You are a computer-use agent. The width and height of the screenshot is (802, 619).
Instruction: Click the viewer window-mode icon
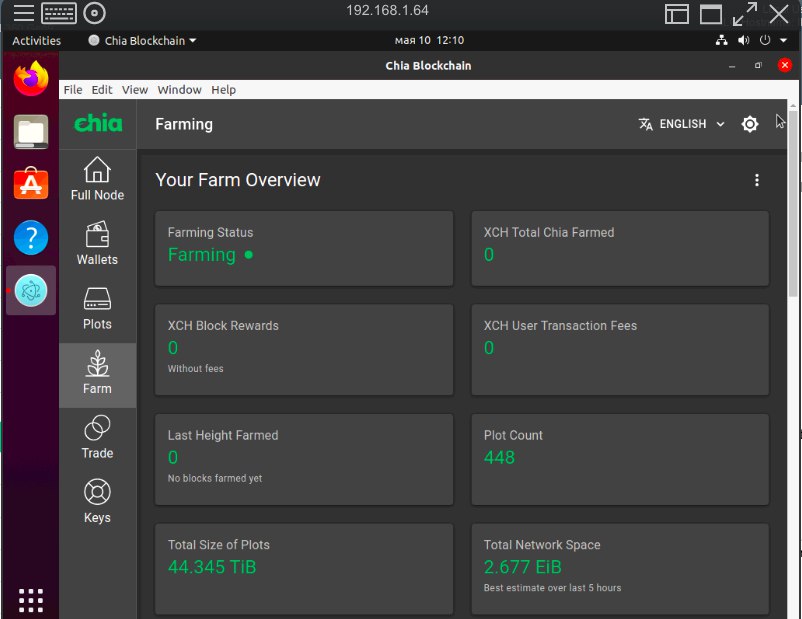(x=711, y=14)
